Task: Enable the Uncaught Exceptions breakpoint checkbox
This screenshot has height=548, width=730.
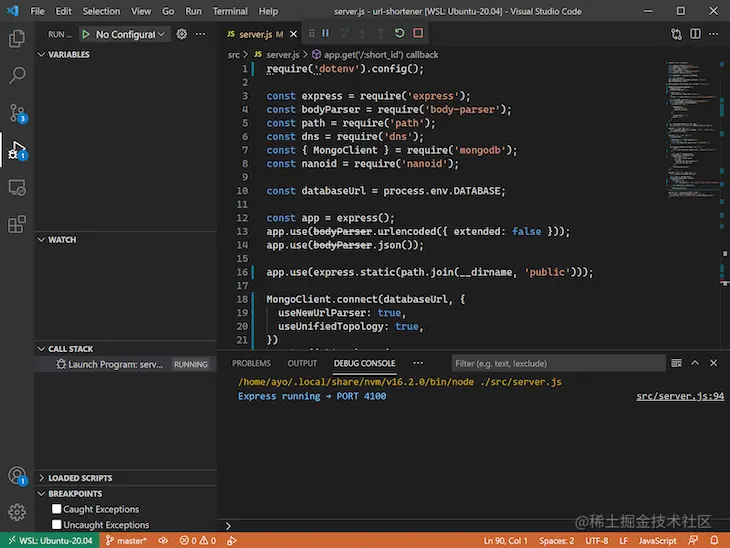Action: point(57,524)
